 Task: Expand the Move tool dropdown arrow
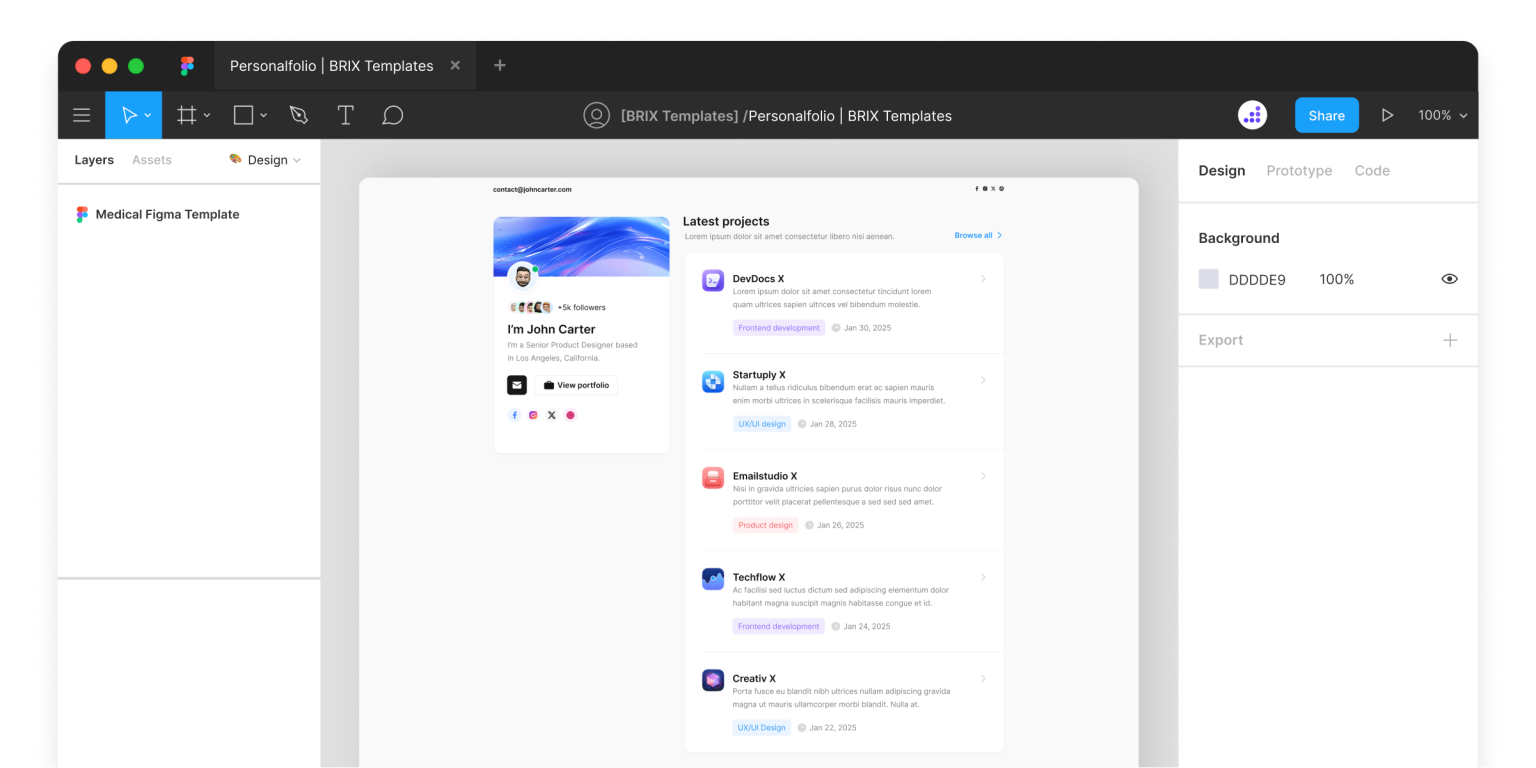point(147,114)
